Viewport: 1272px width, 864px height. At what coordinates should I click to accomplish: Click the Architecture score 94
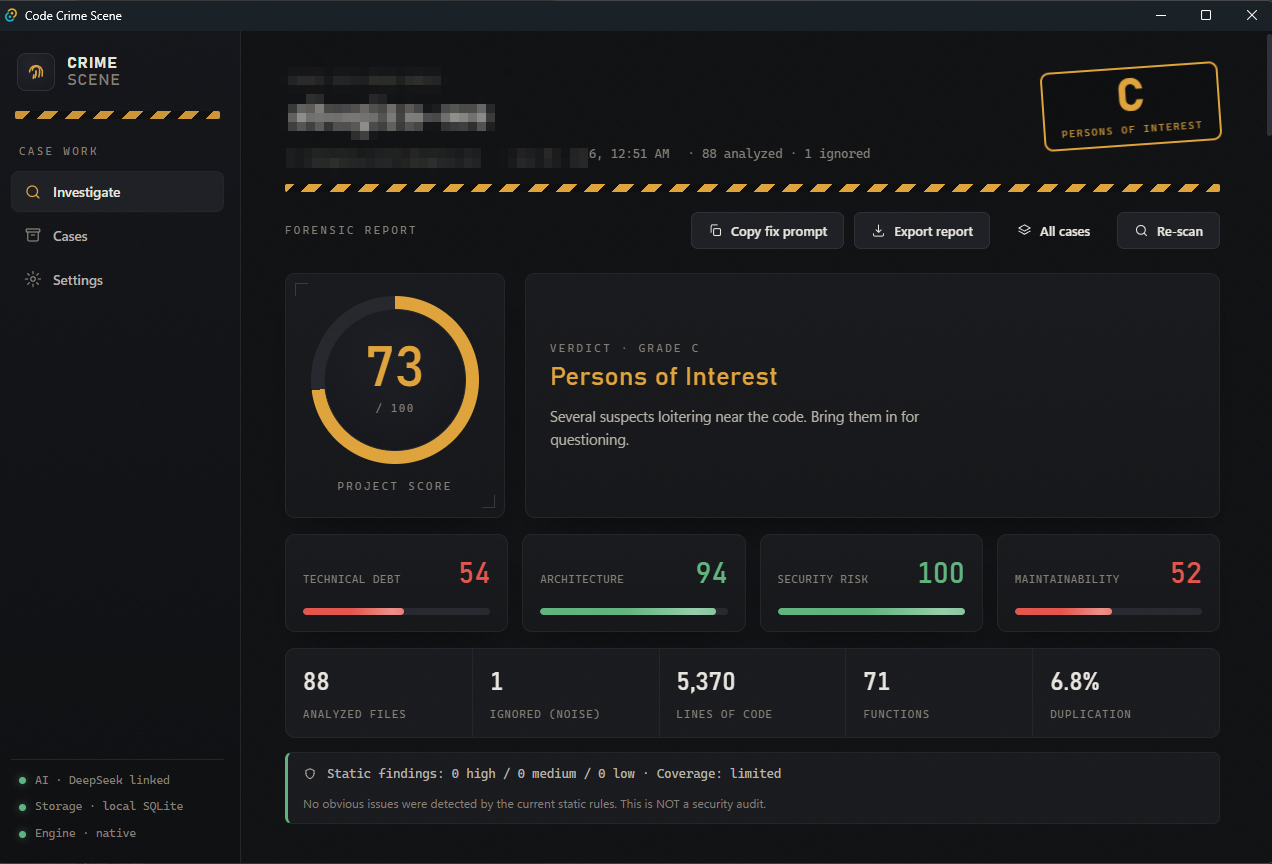coord(711,573)
